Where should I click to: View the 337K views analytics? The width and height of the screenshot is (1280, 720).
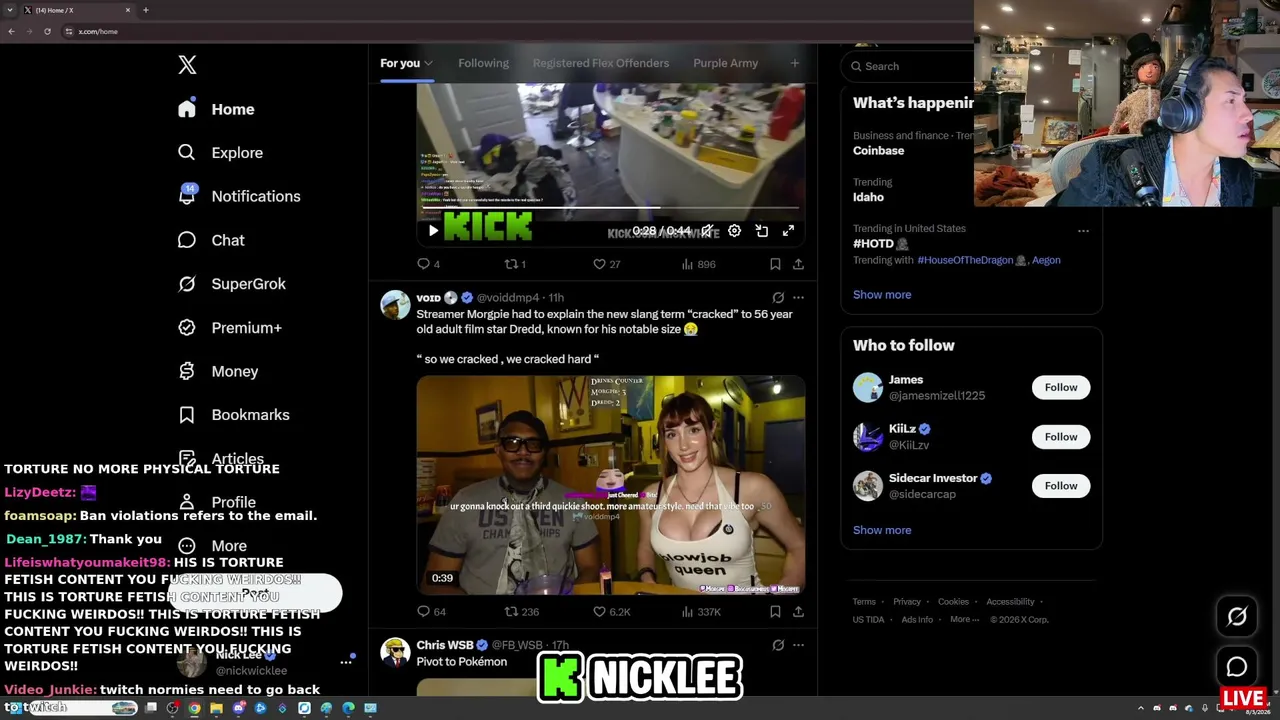point(701,611)
